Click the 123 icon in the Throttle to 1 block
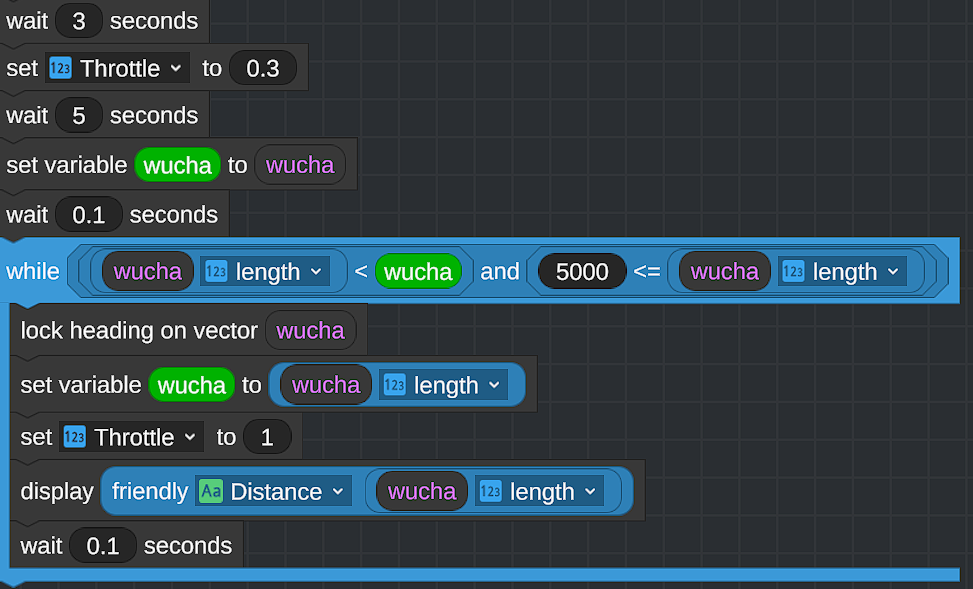 coord(75,438)
